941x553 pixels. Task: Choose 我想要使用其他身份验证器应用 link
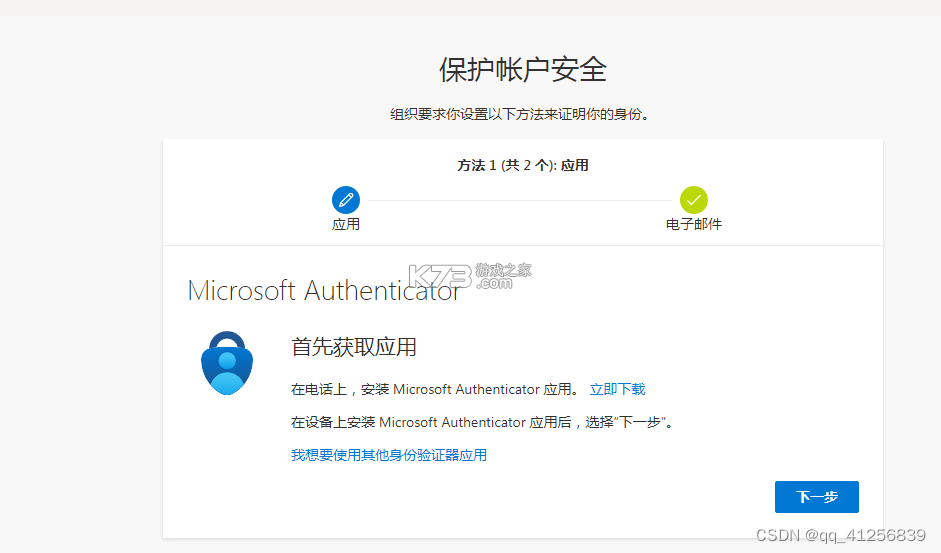[x=389, y=455]
